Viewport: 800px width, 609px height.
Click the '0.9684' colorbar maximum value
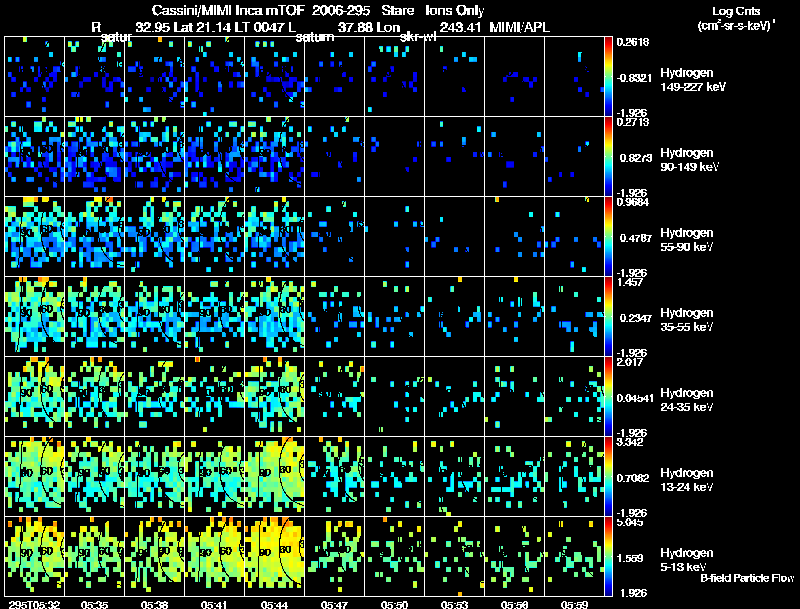click(633, 202)
